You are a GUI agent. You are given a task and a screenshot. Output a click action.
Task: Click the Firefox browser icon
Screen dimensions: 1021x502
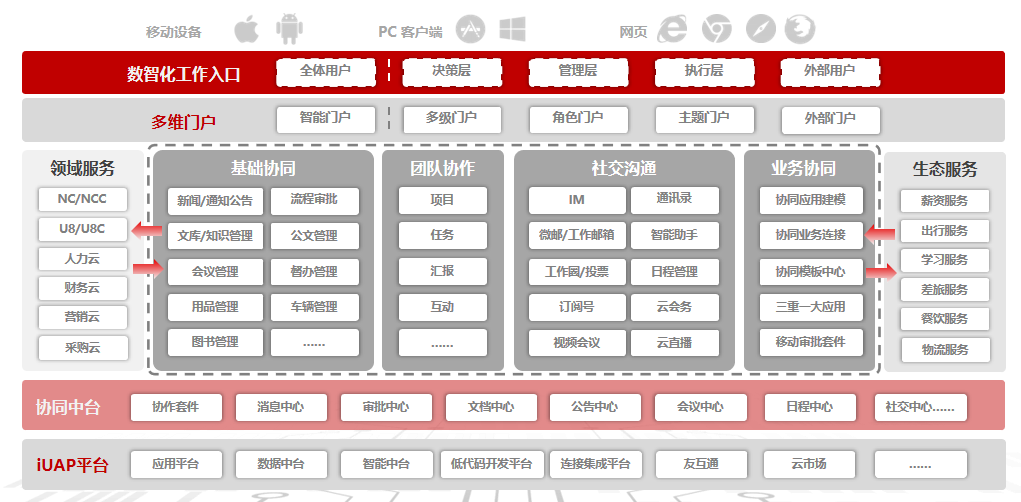799,29
